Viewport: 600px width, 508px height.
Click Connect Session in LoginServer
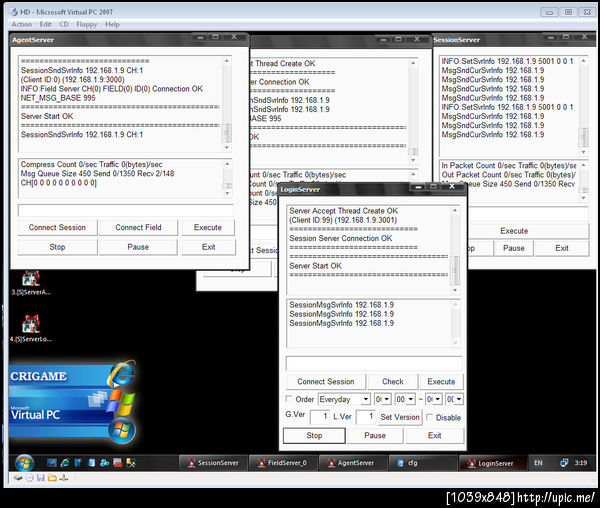pyautogui.click(x=326, y=382)
